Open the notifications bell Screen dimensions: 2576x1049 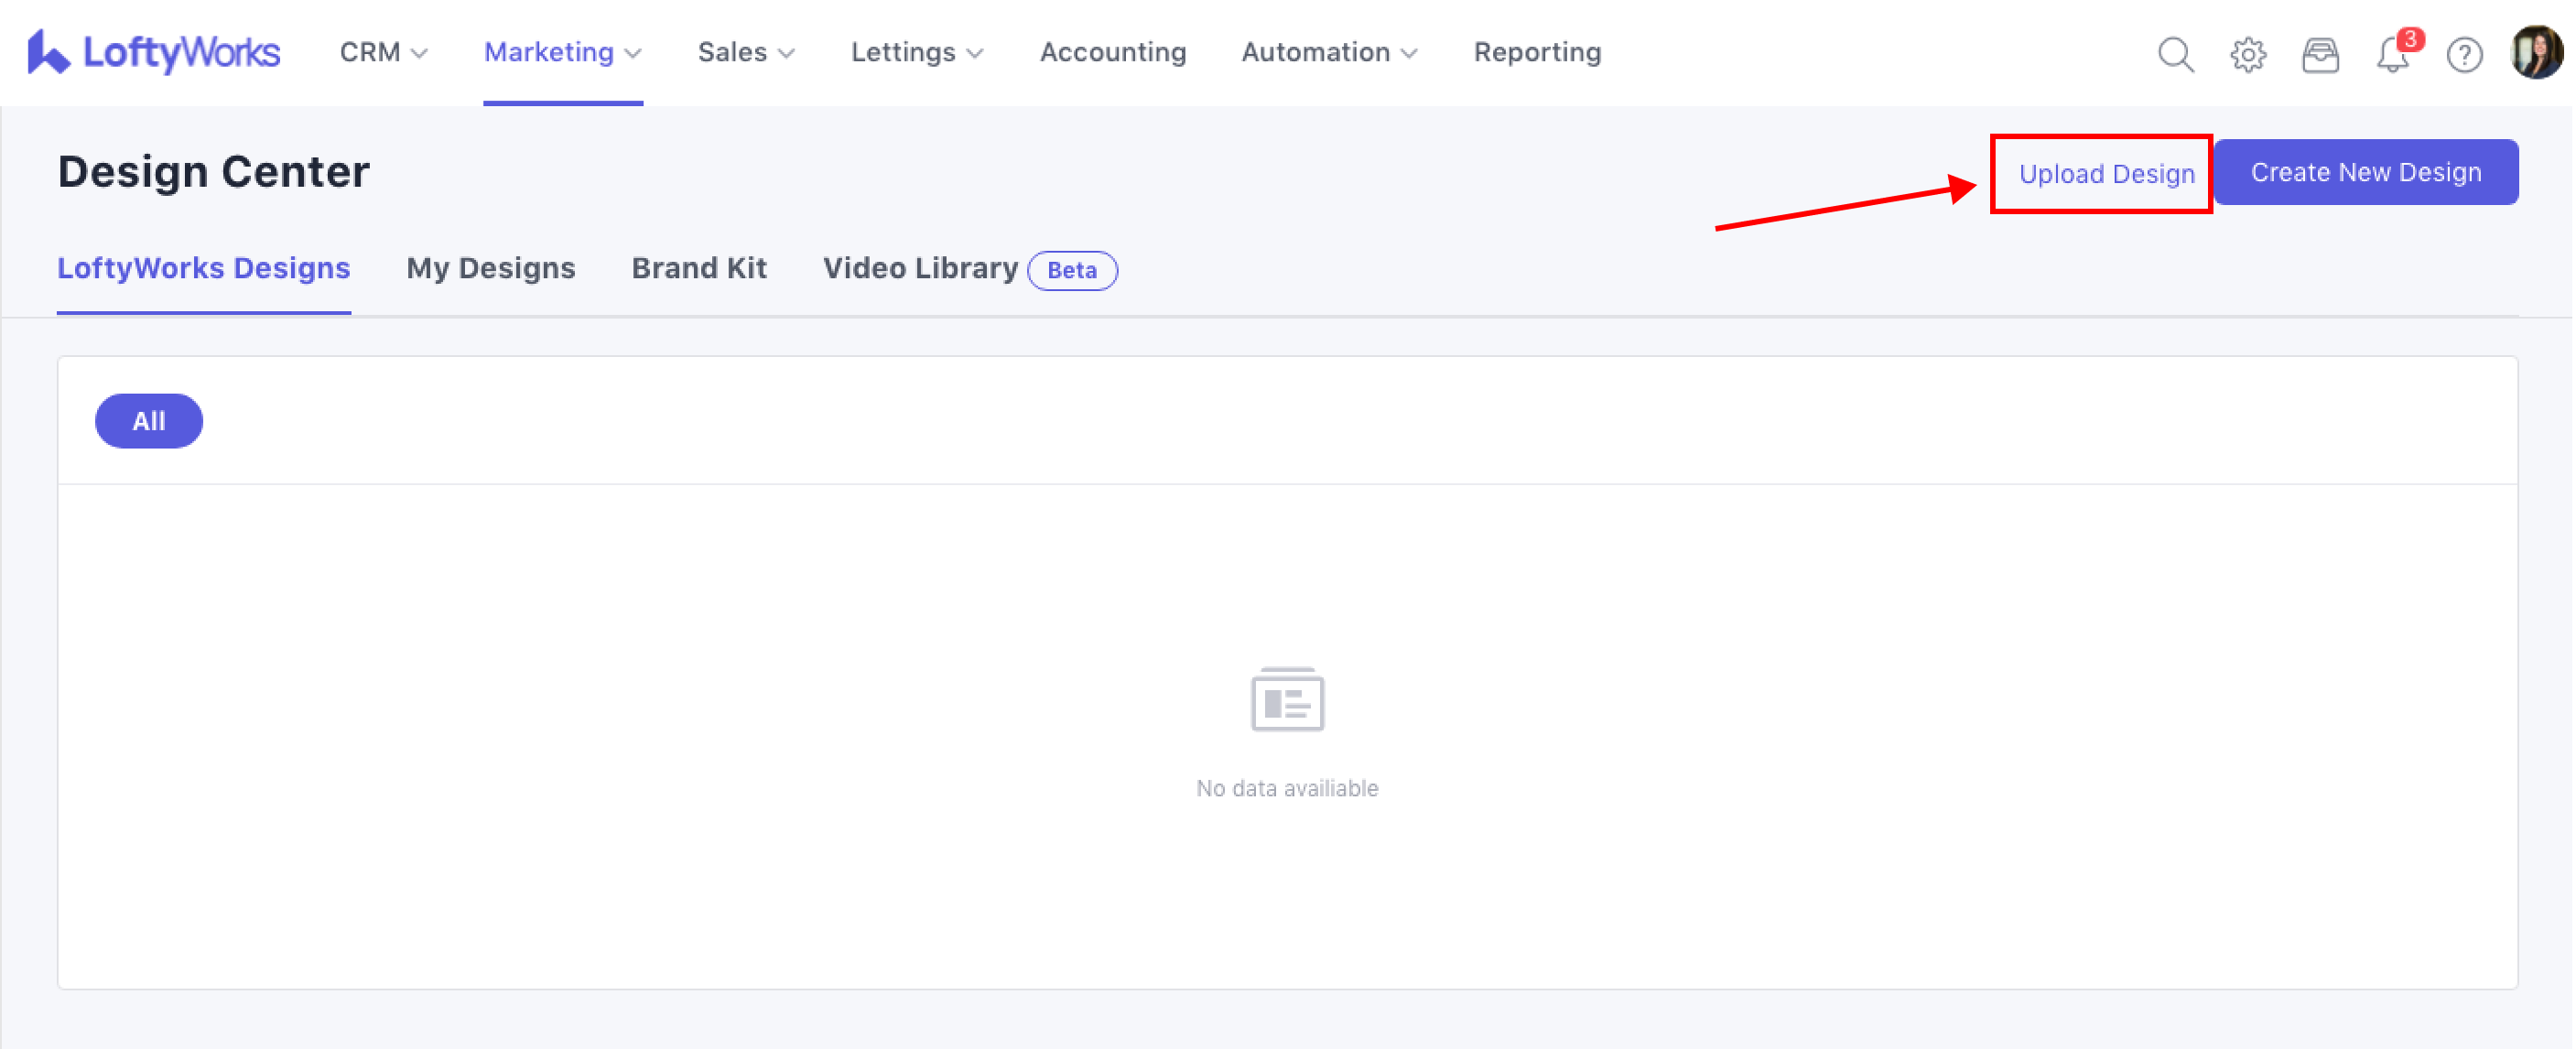2393,54
